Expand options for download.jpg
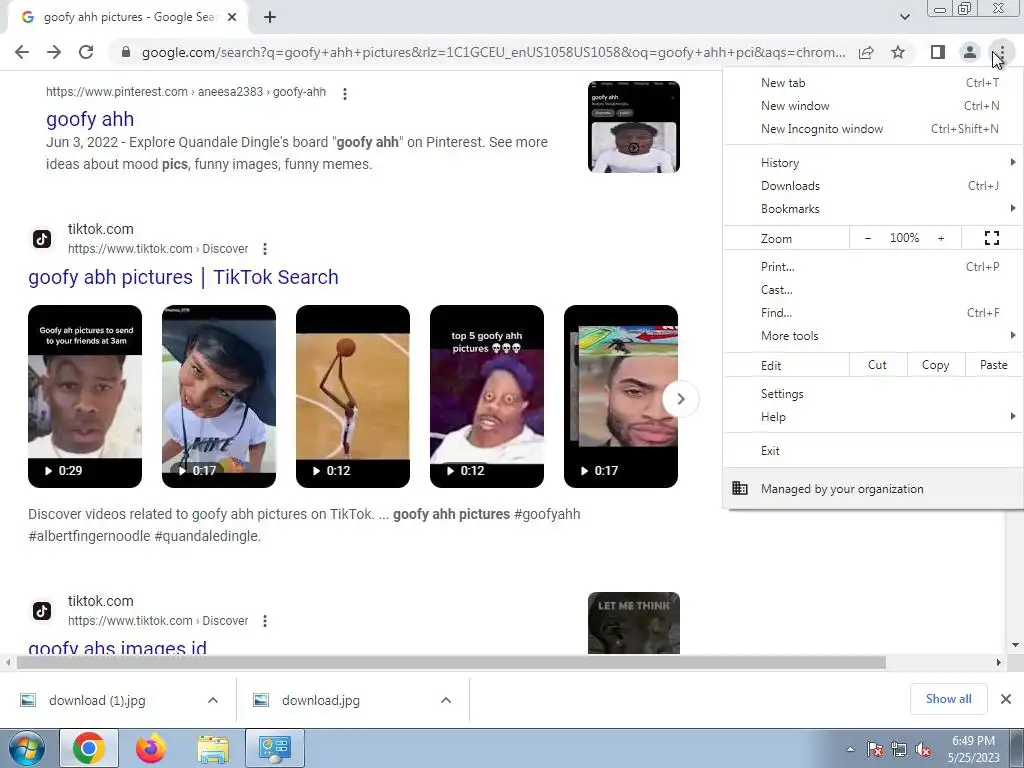1024x768 pixels. (x=446, y=700)
